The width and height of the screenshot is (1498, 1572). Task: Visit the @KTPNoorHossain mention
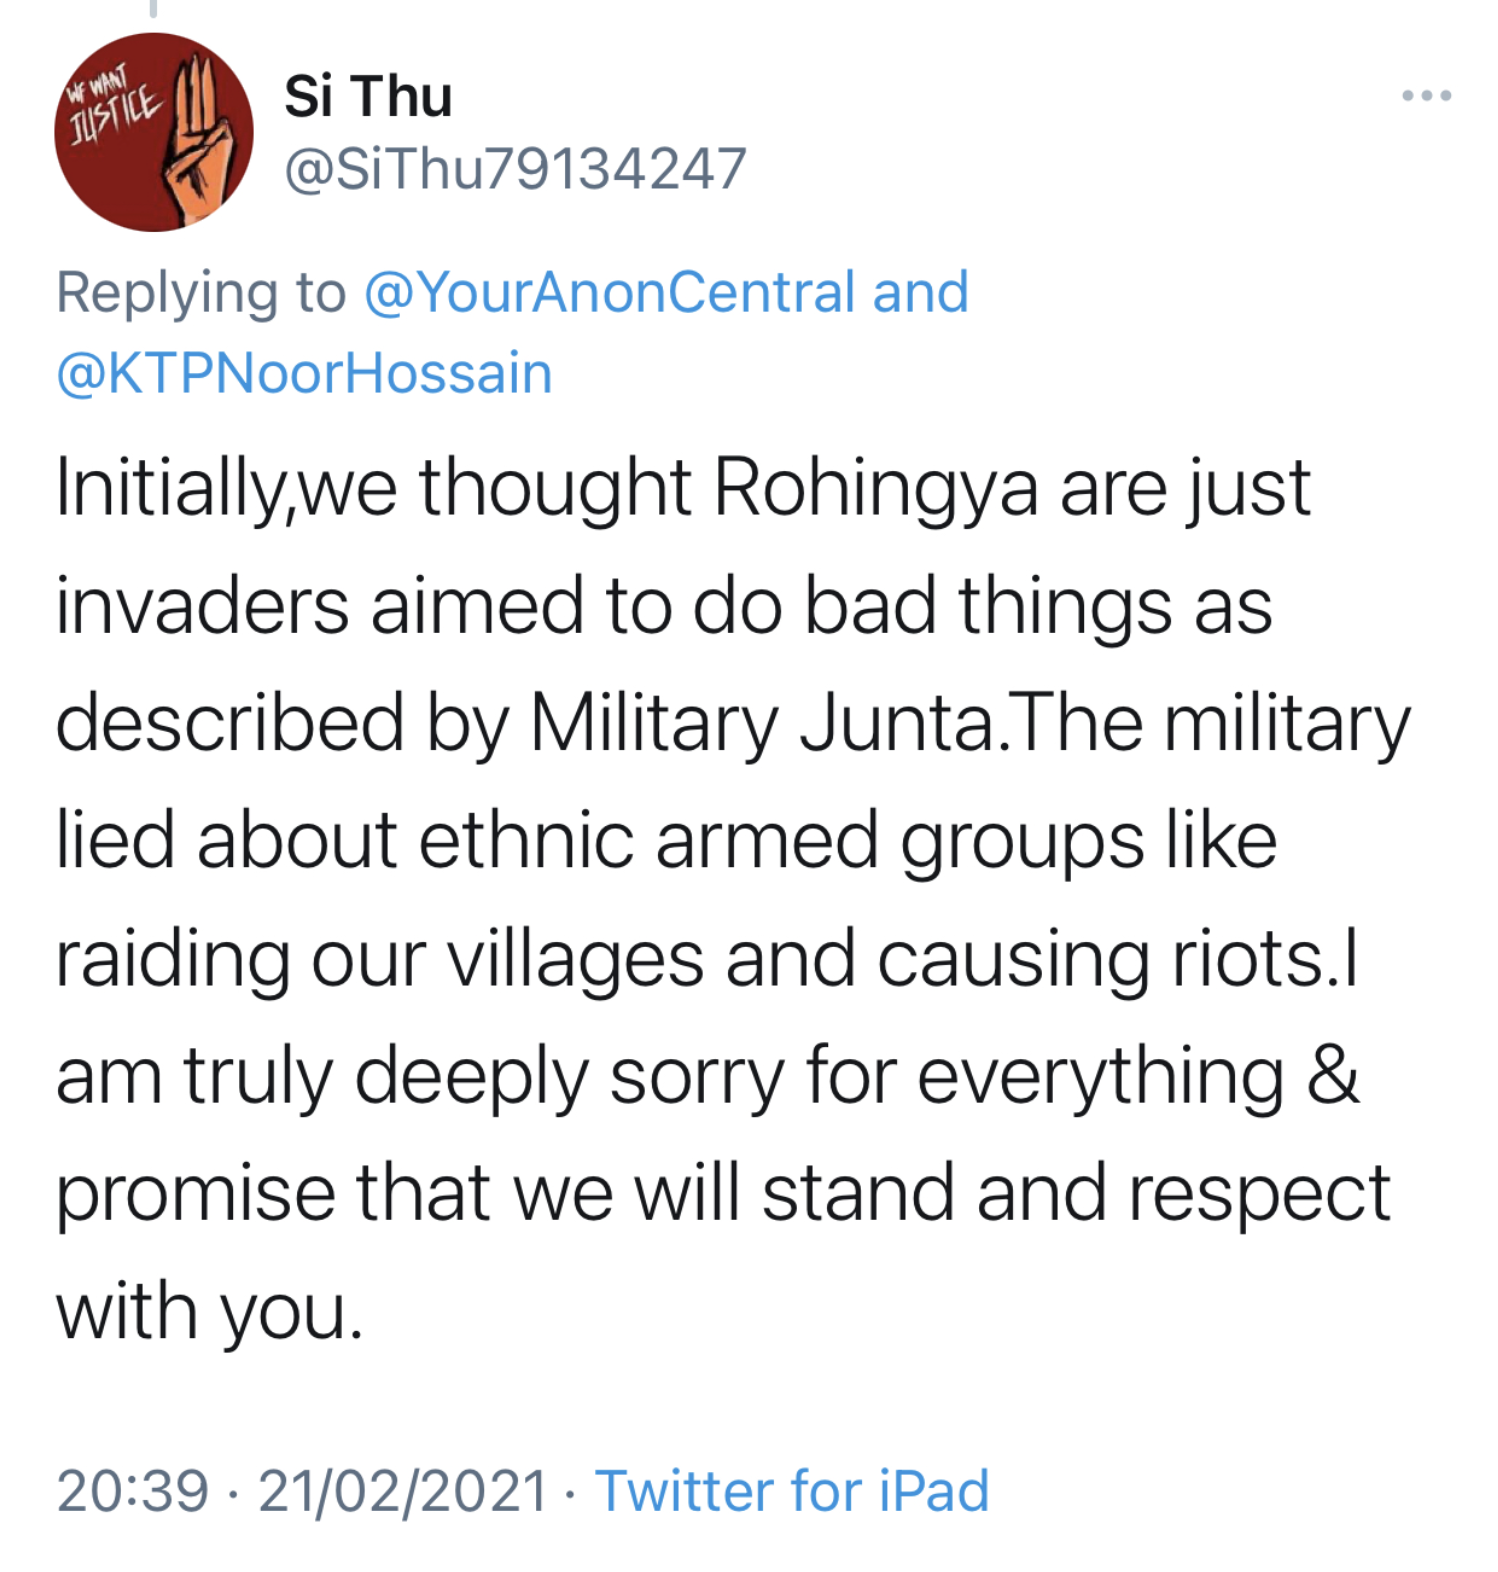click(x=304, y=373)
